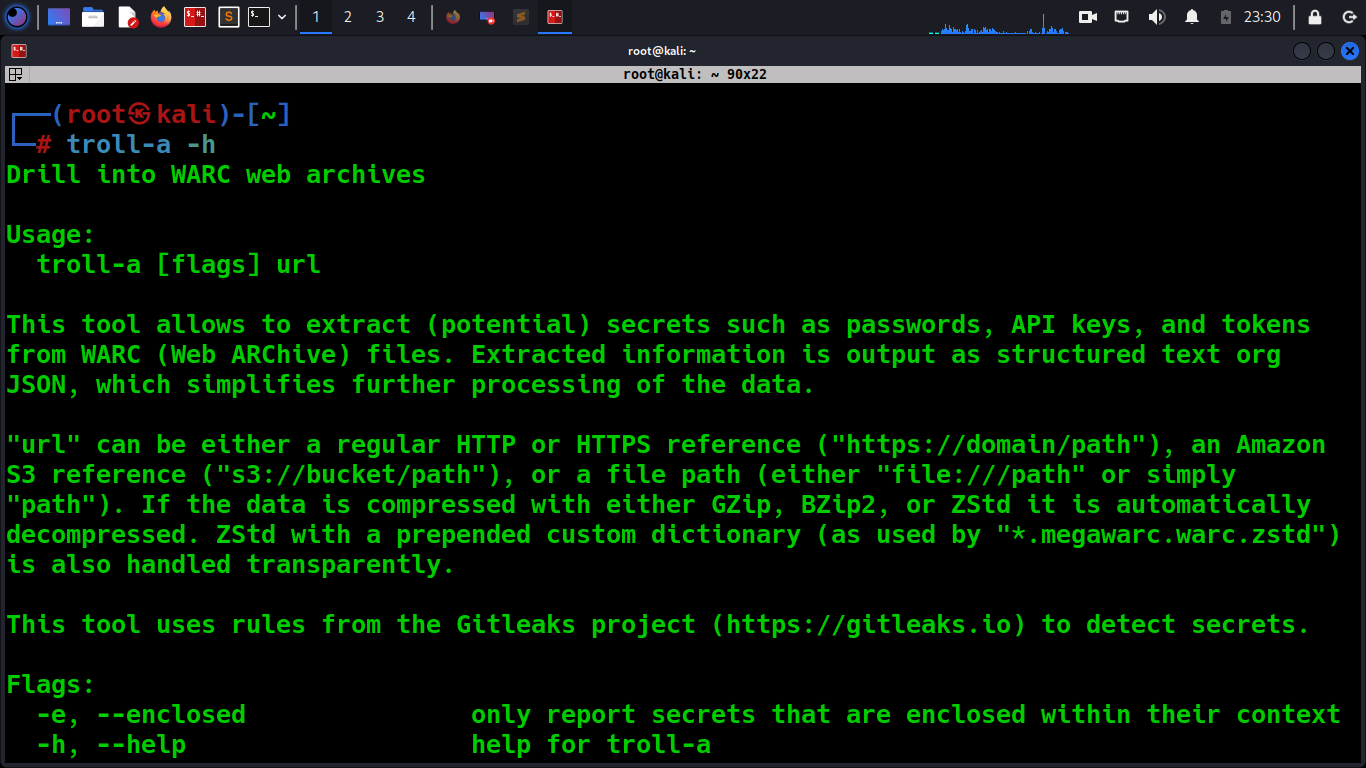Click the Terminator window menu icon
Screen dimensions: 1366x768
click(18, 51)
